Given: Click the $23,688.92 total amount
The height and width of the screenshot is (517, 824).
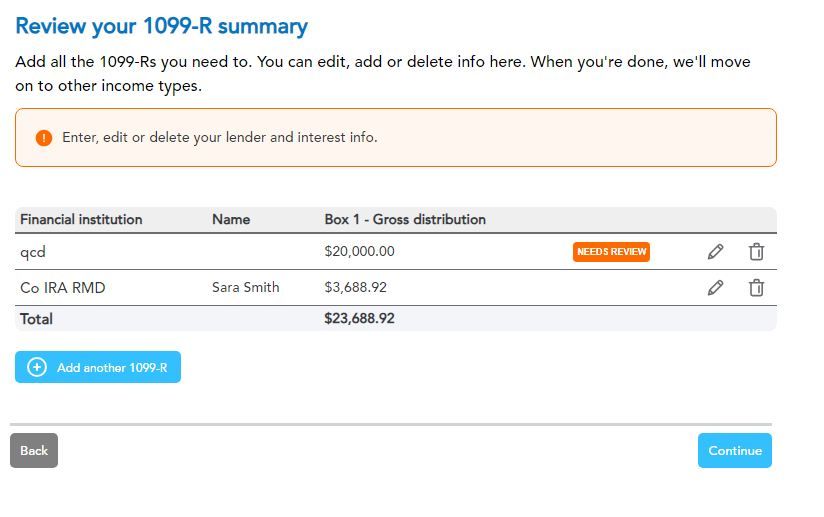Looking at the screenshot, I should (359, 319).
